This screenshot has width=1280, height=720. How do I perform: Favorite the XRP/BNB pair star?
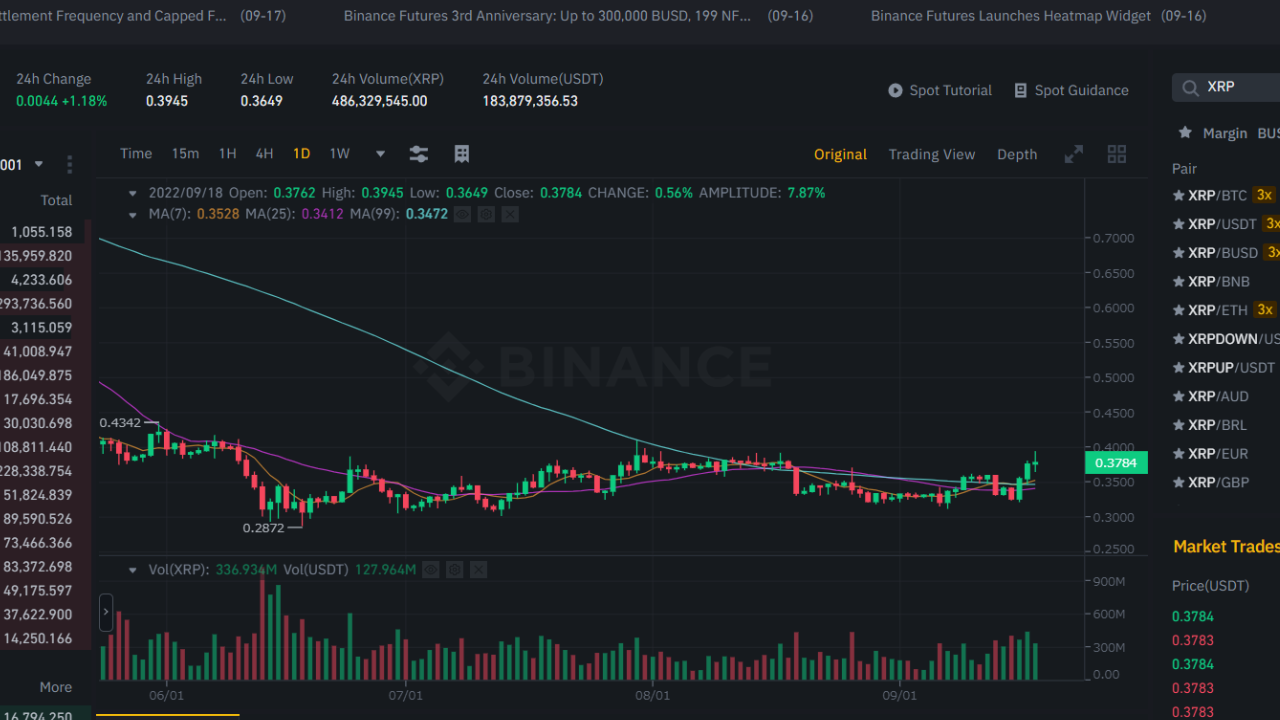pos(1179,281)
